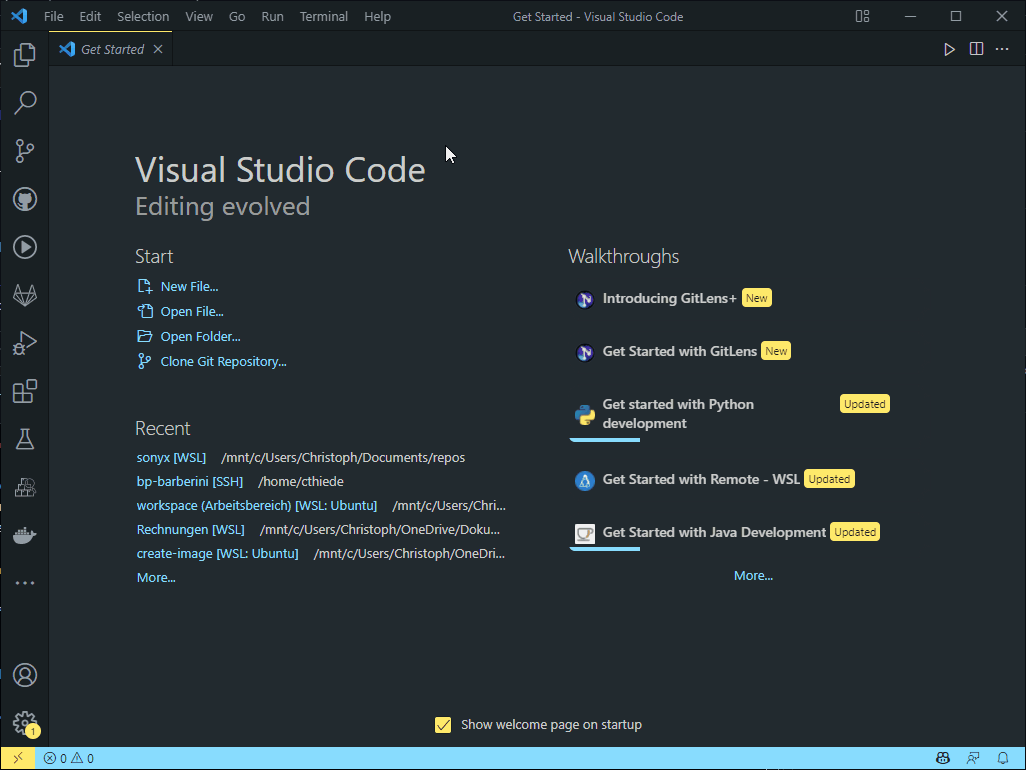
Task: Expand the overflow ellipsis in activity bar
Action: pyautogui.click(x=25, y=583)
